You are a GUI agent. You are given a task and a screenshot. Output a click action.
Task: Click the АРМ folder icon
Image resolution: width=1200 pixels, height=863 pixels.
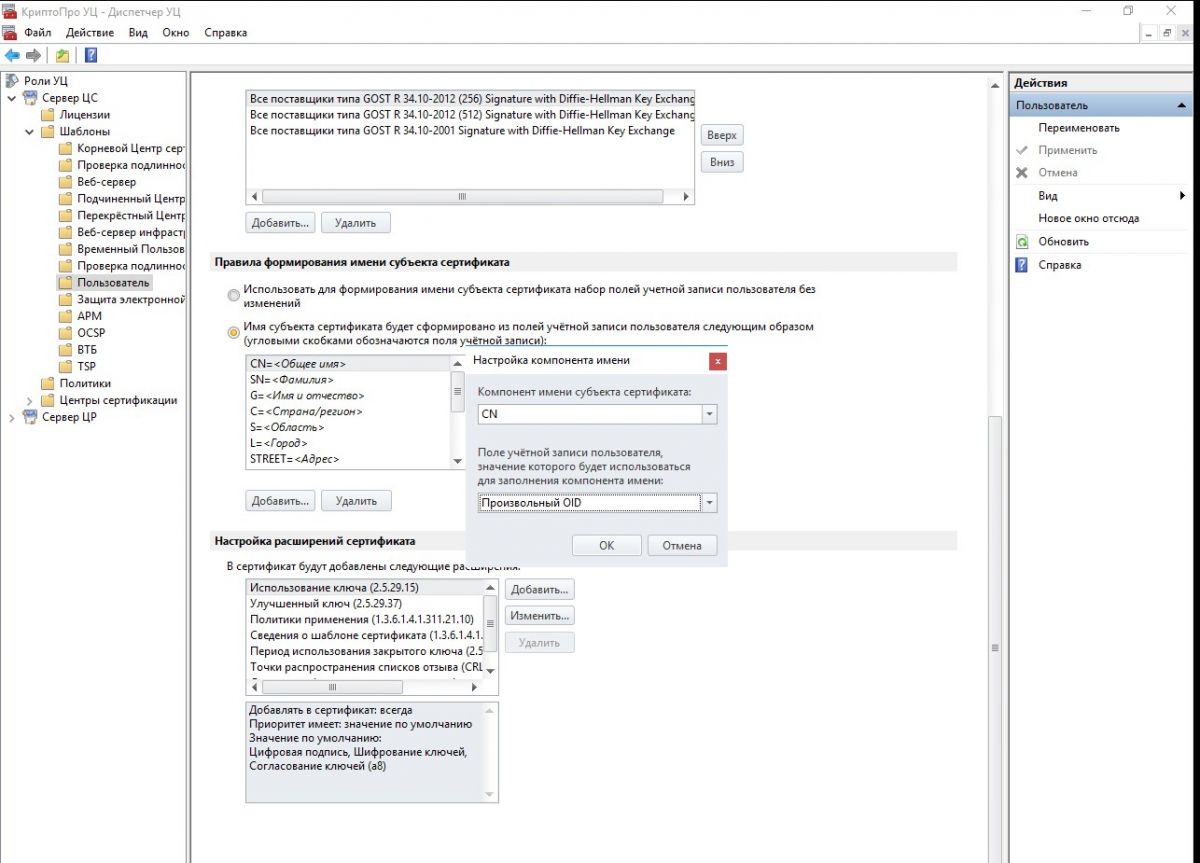(66, 316)
